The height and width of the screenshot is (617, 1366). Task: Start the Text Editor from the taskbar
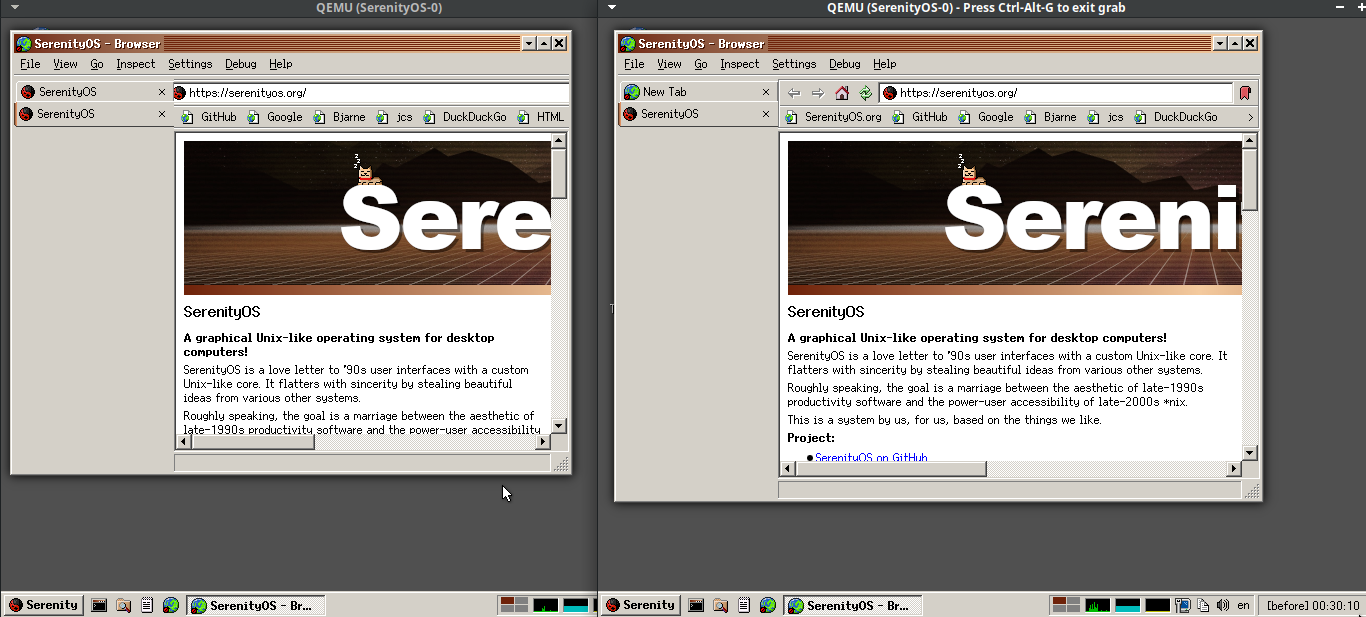[744, 604]
